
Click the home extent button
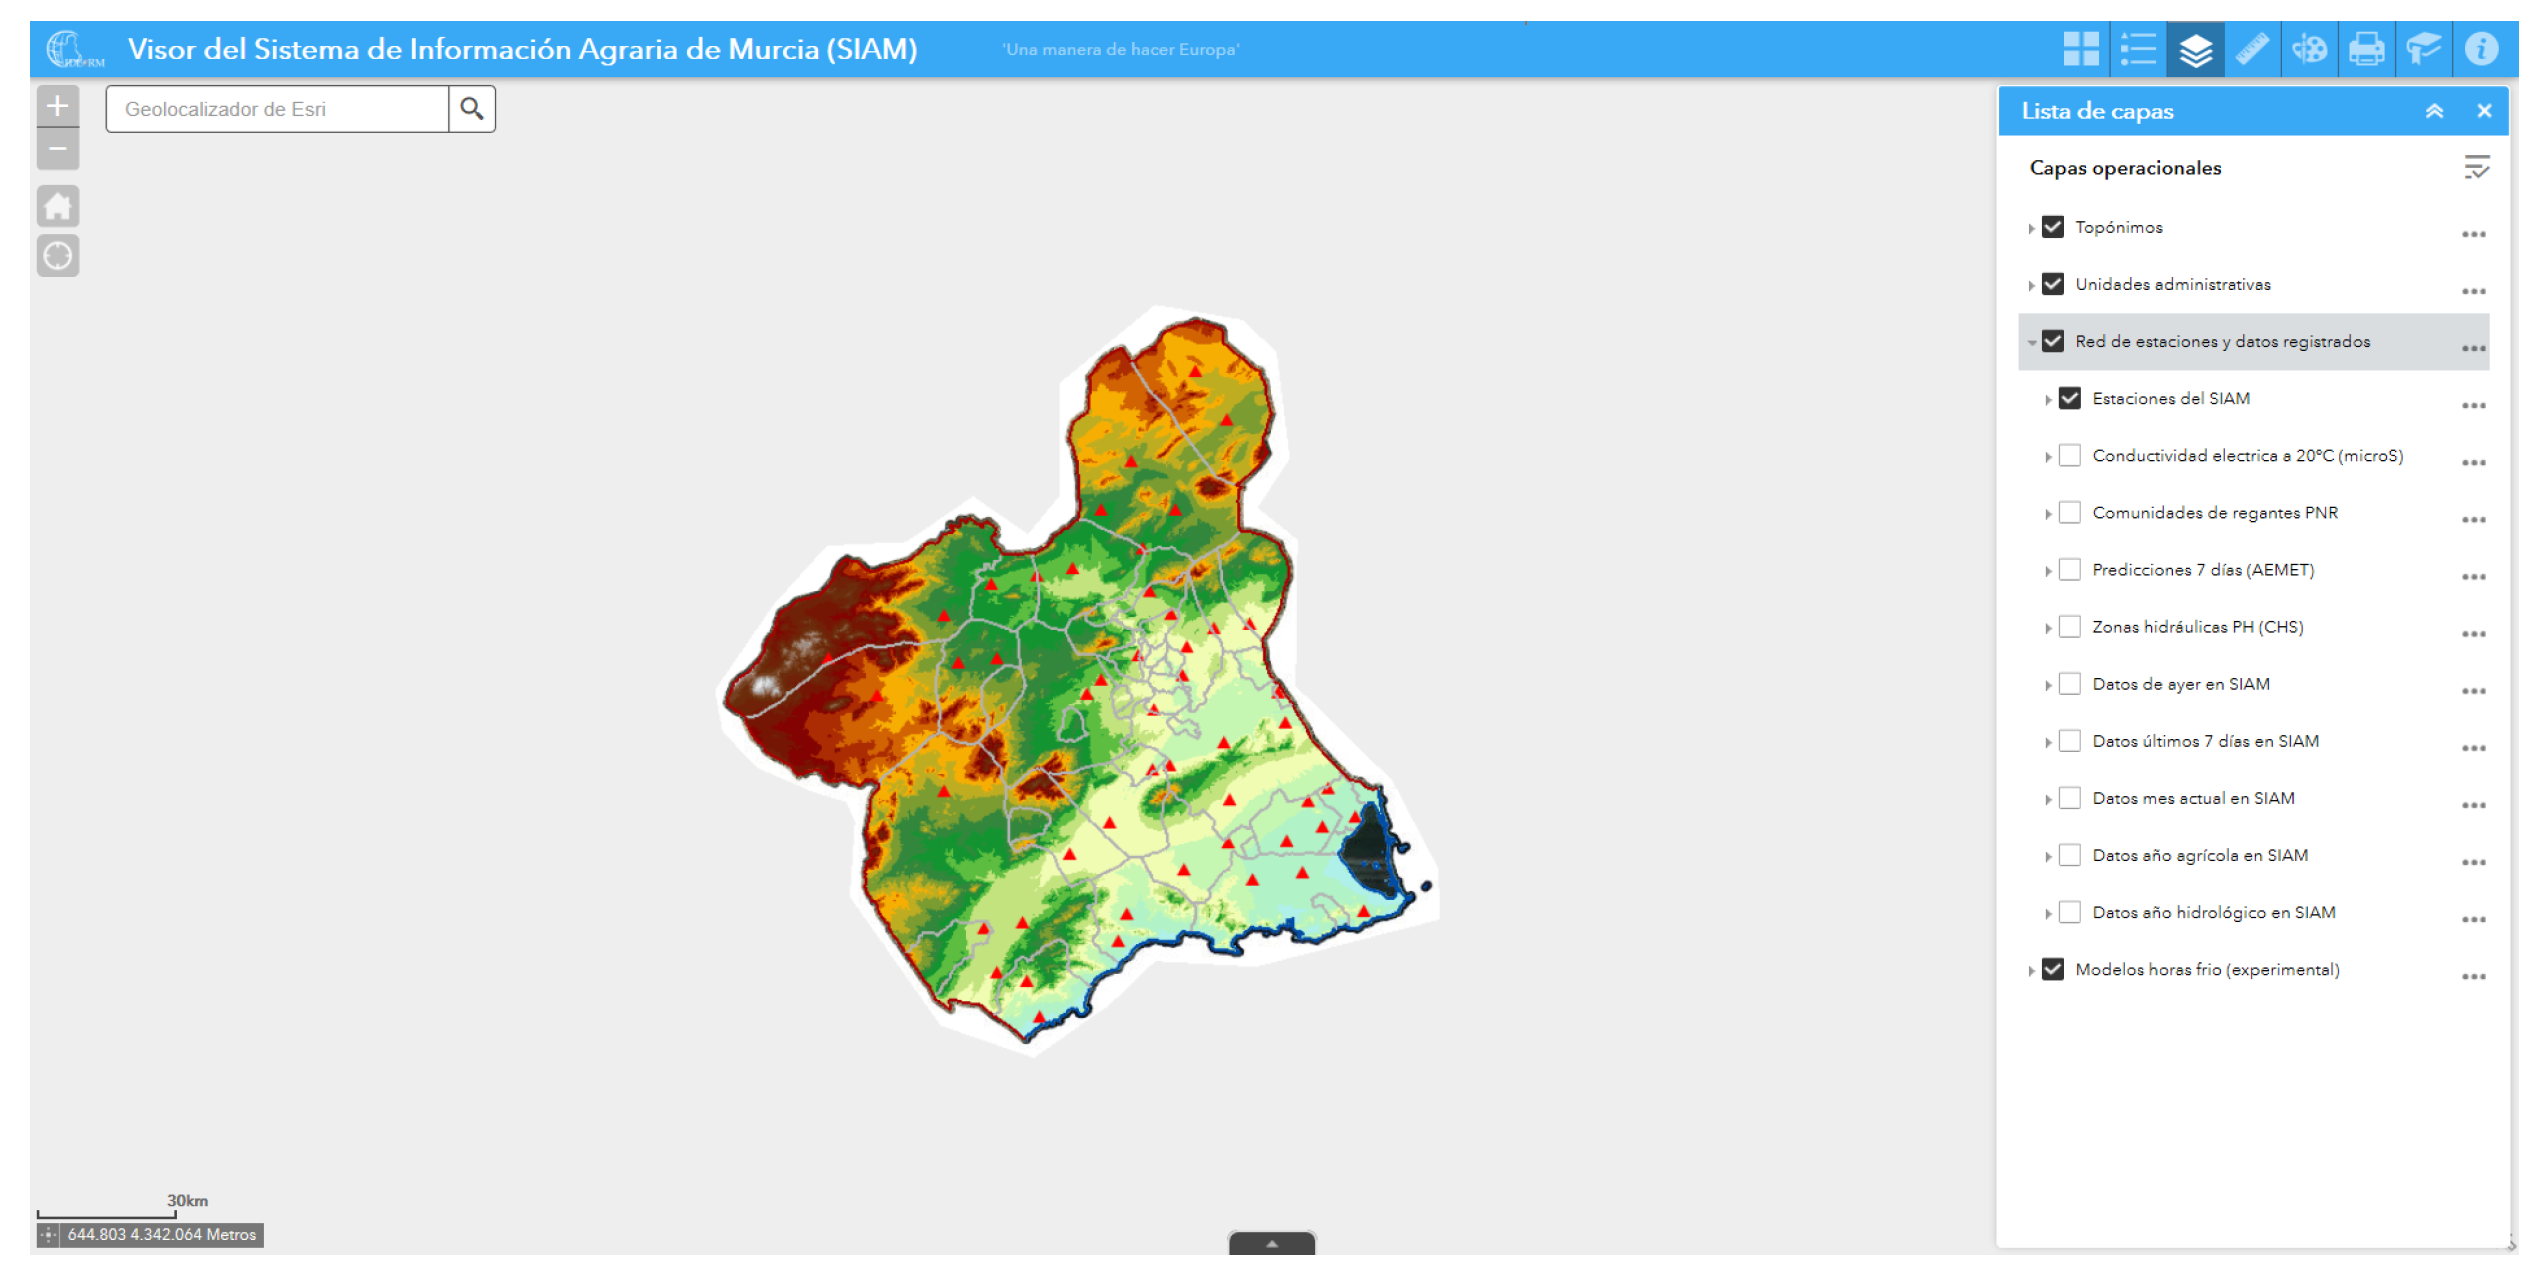click(x=58, y=207)
